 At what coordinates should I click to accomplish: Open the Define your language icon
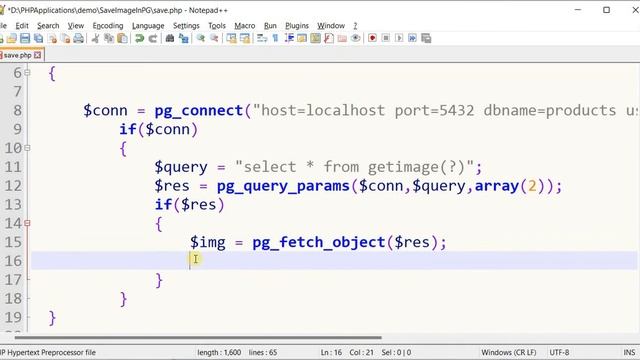(x=302, y=38)
